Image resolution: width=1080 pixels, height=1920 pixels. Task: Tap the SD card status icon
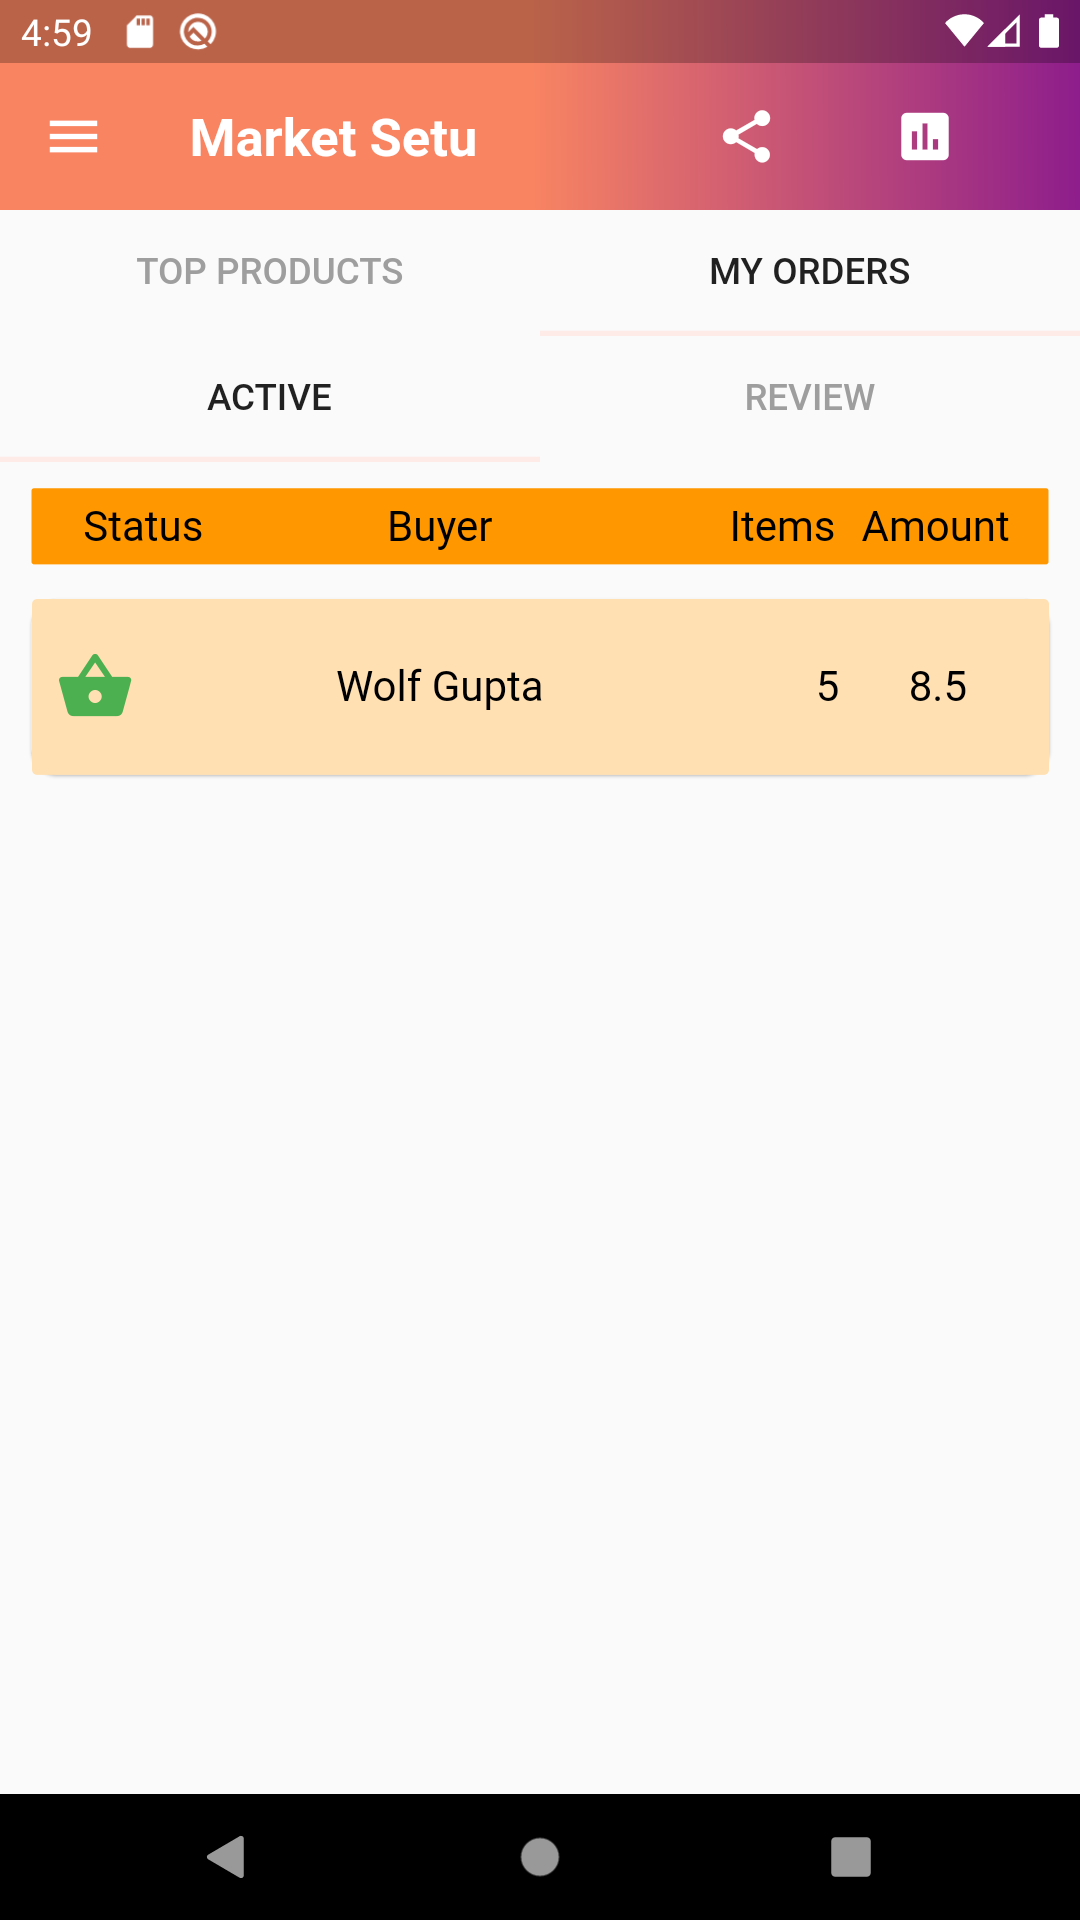pos(140,32)
